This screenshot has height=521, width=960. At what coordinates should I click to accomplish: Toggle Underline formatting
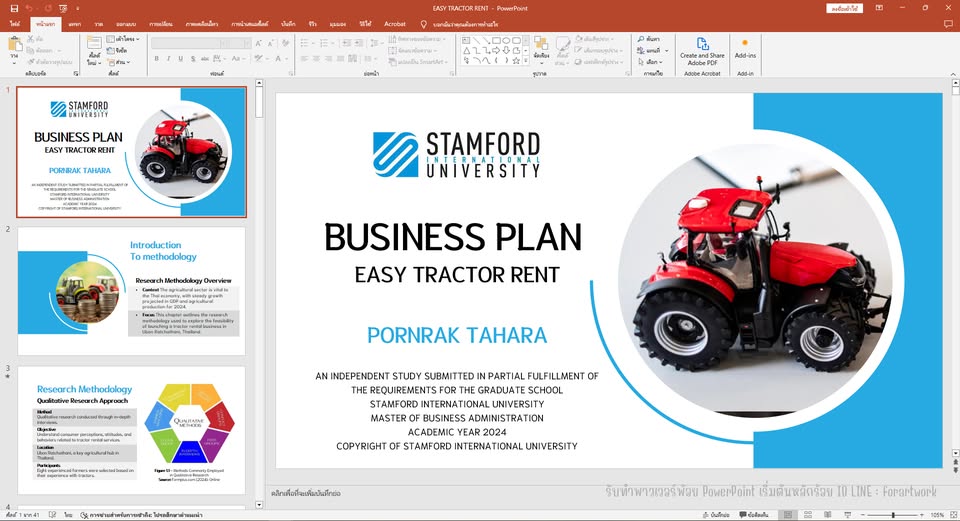[x=181, y=59]
